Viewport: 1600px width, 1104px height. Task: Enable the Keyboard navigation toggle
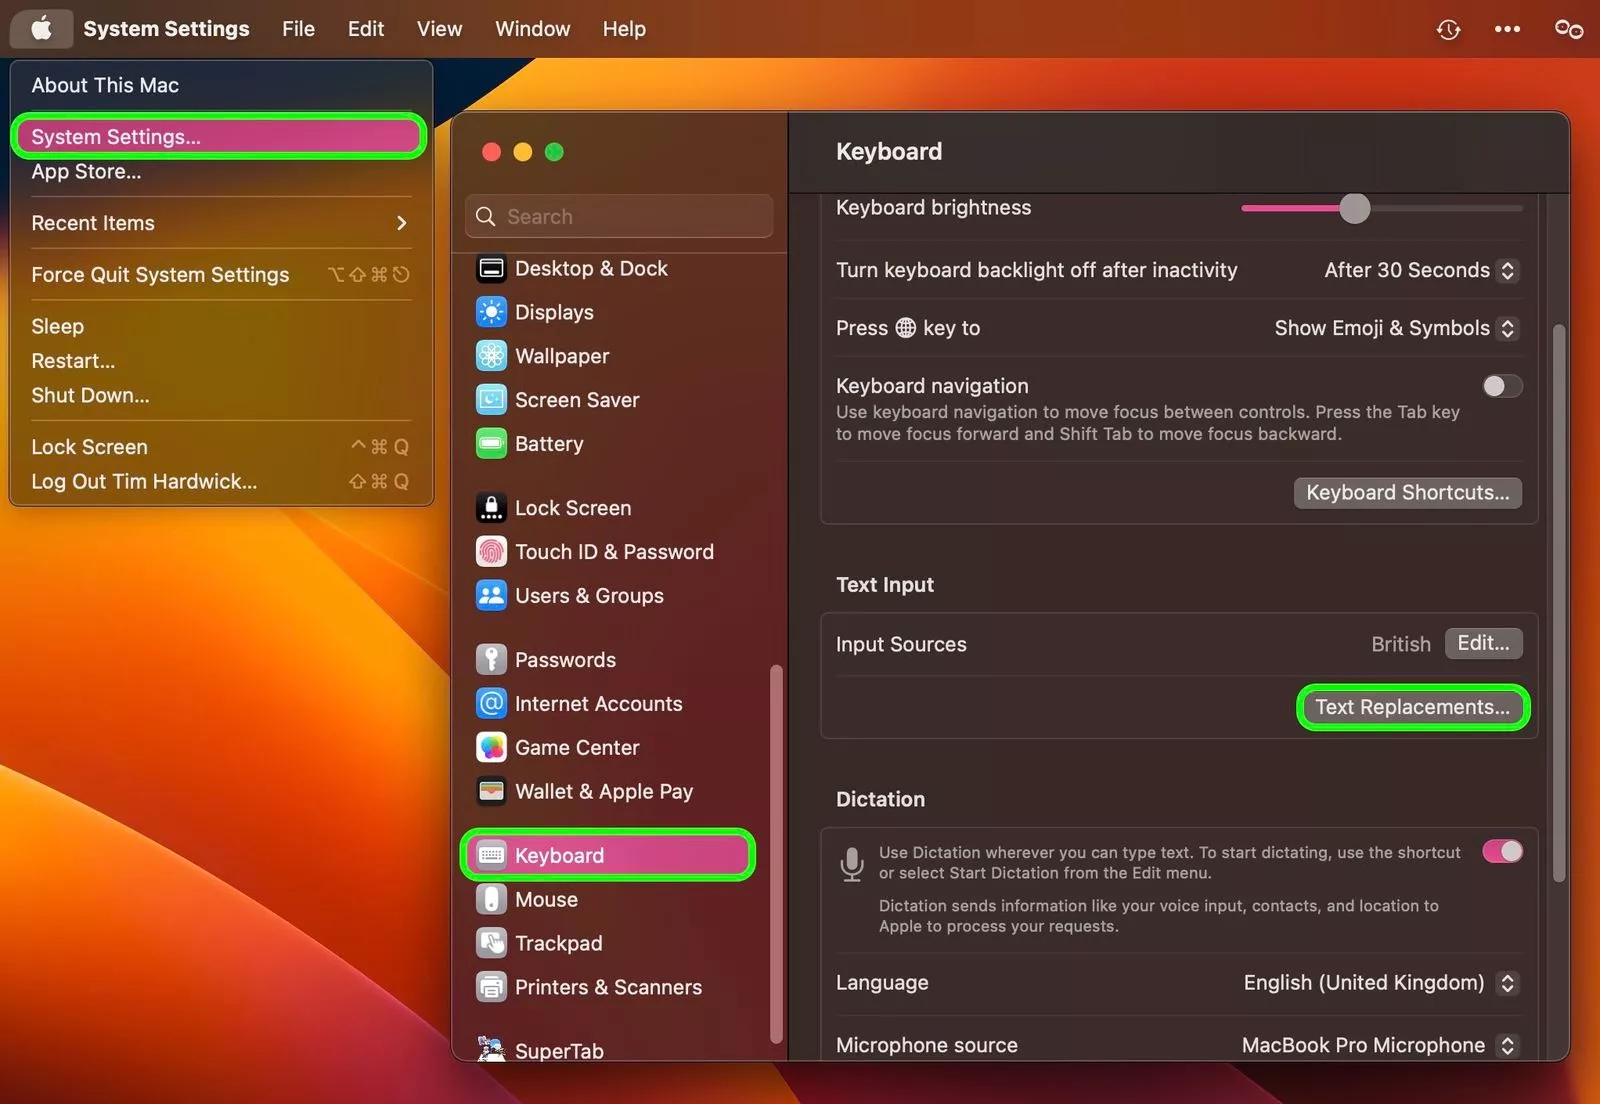coord(1502,386)
